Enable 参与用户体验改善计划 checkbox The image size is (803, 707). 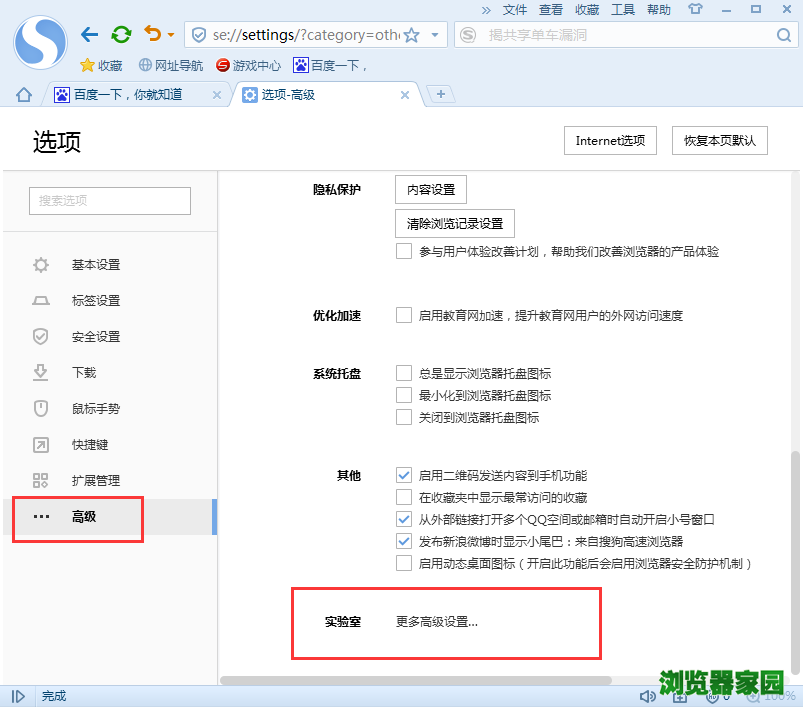(x=404, y=251)
